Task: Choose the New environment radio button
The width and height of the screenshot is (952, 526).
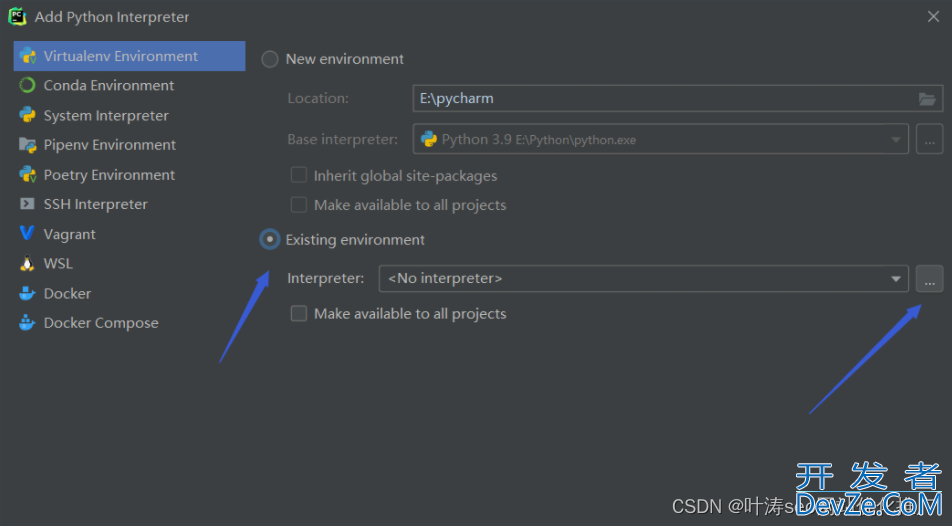Action: 270,59
